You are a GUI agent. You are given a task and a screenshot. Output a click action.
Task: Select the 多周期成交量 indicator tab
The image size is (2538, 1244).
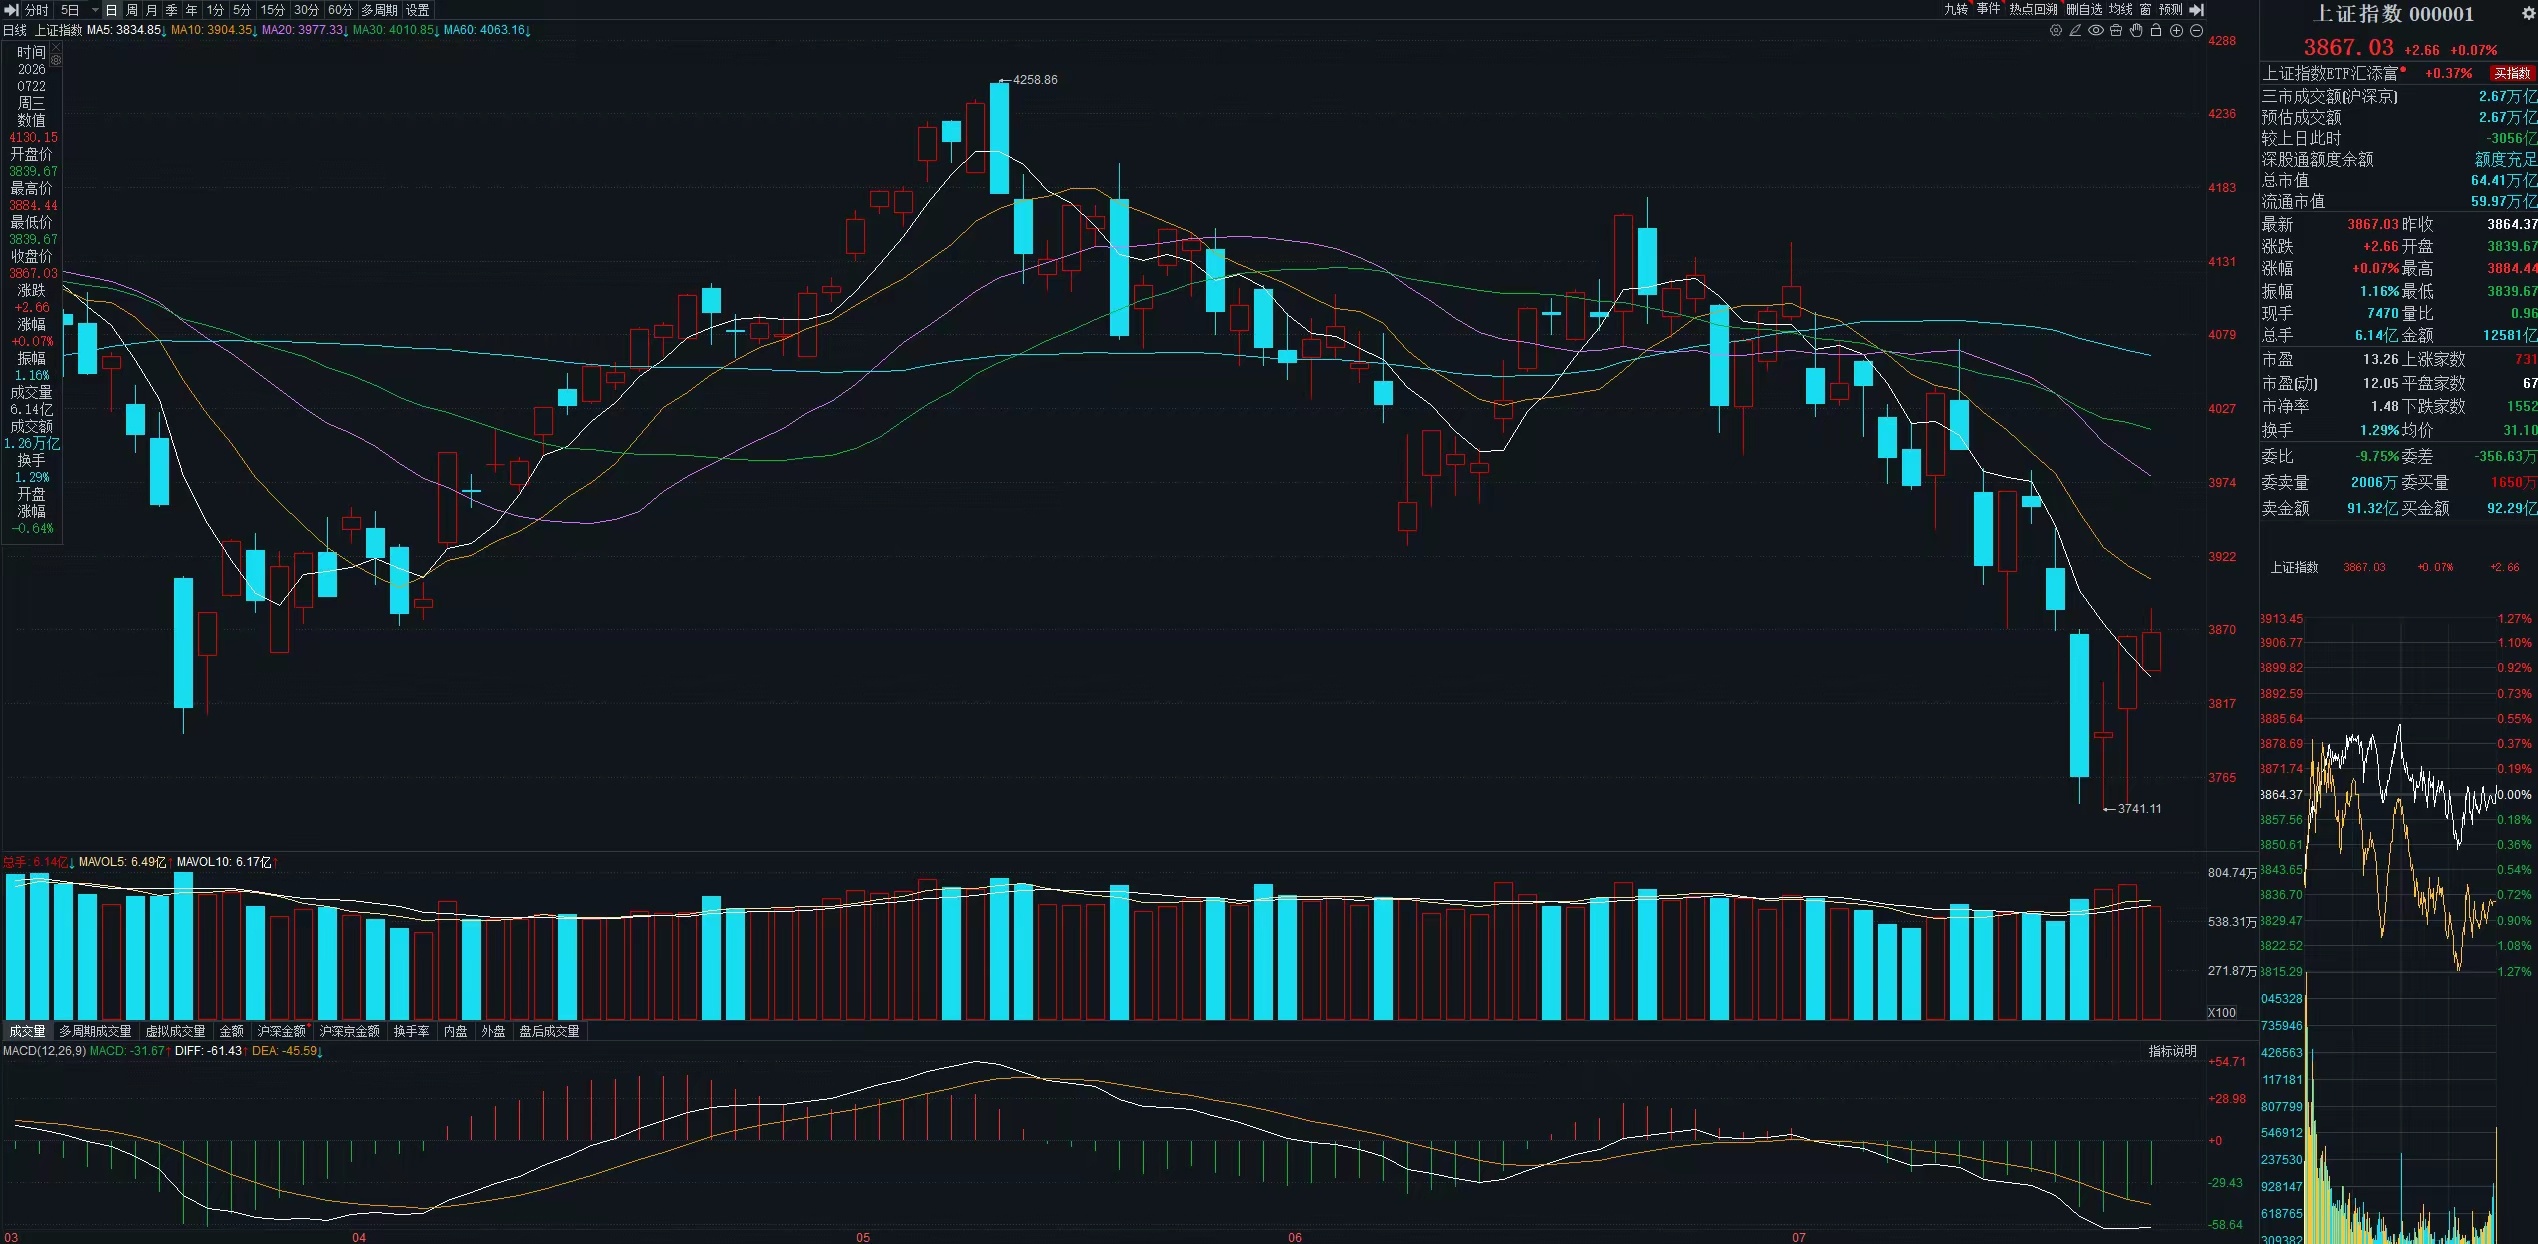click(95, 1031)
